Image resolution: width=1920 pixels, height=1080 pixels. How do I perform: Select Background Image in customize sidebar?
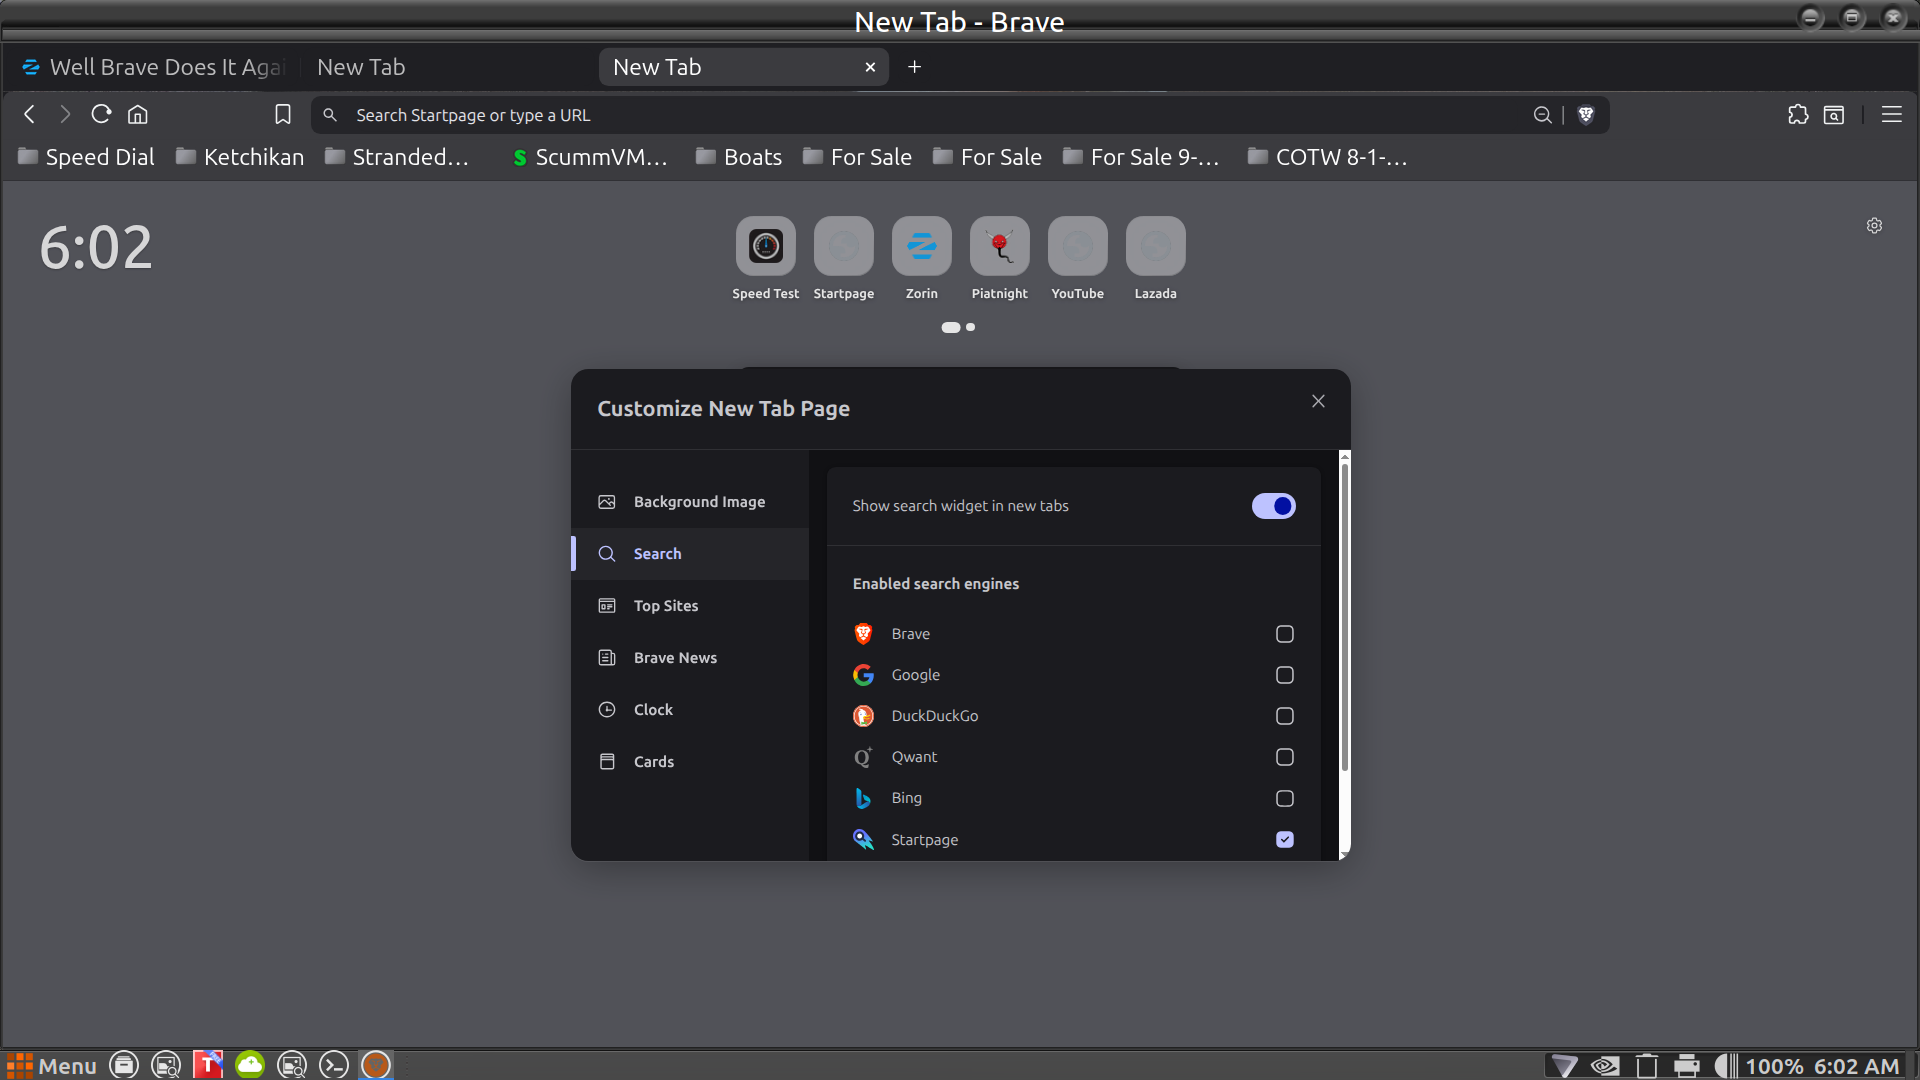pyautogui.click(x=698, y=502)
